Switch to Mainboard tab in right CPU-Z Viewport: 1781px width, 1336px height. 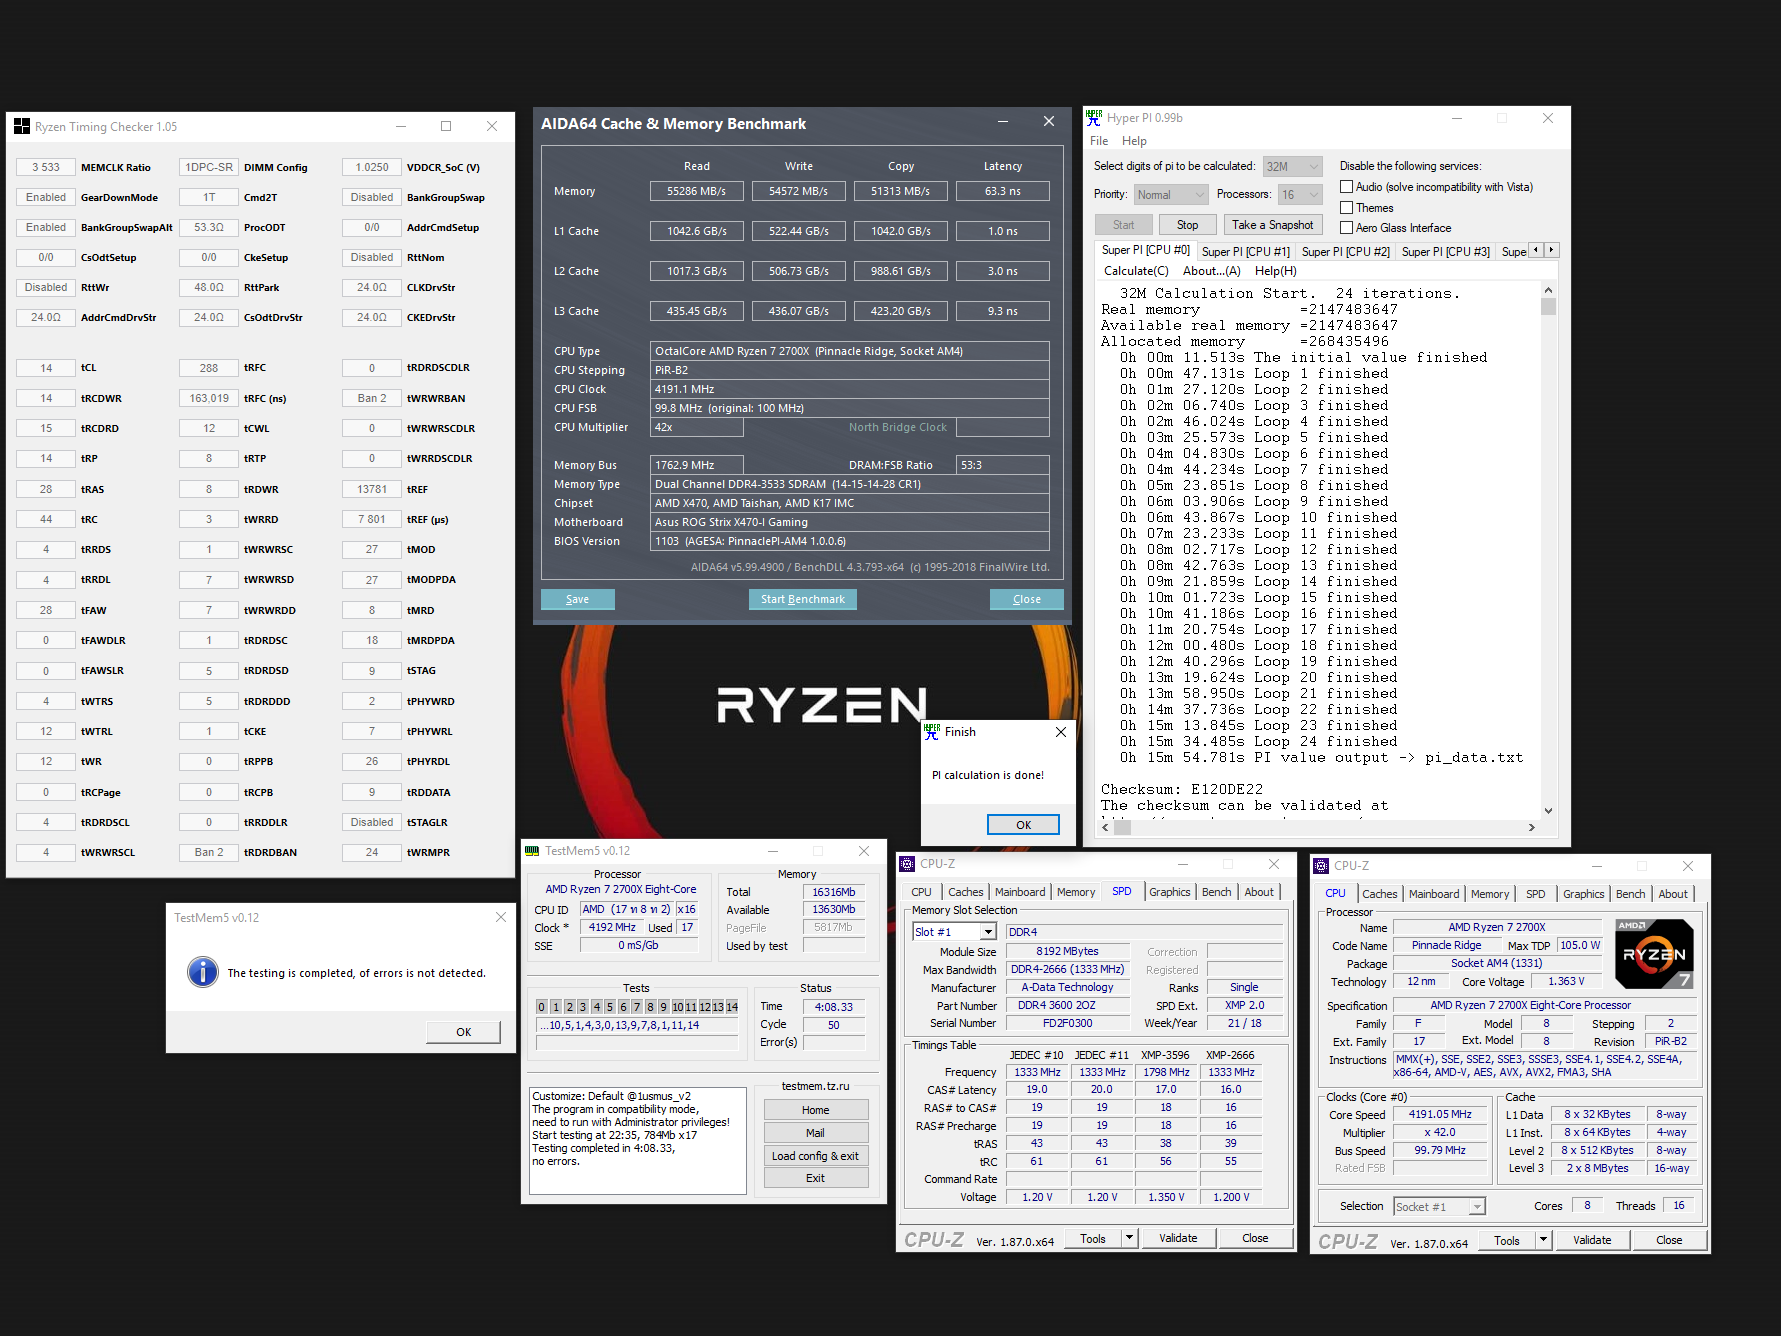[x=1434, y=894]
